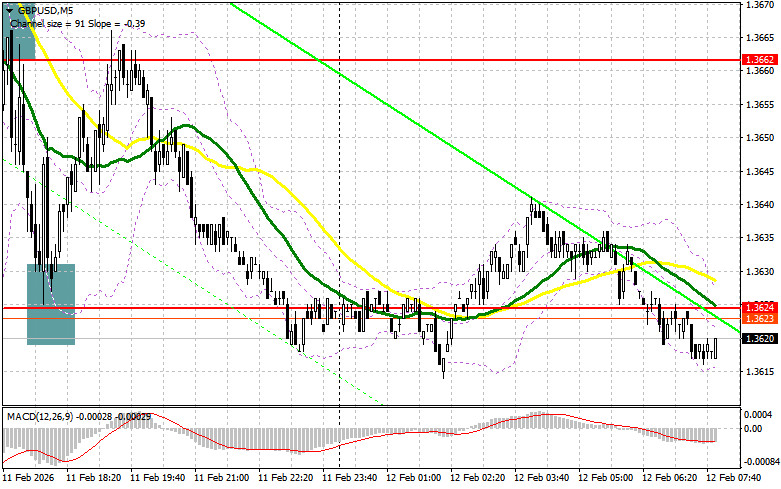Select the large teal rectangle near 1.3624

(x=51, y=304)
